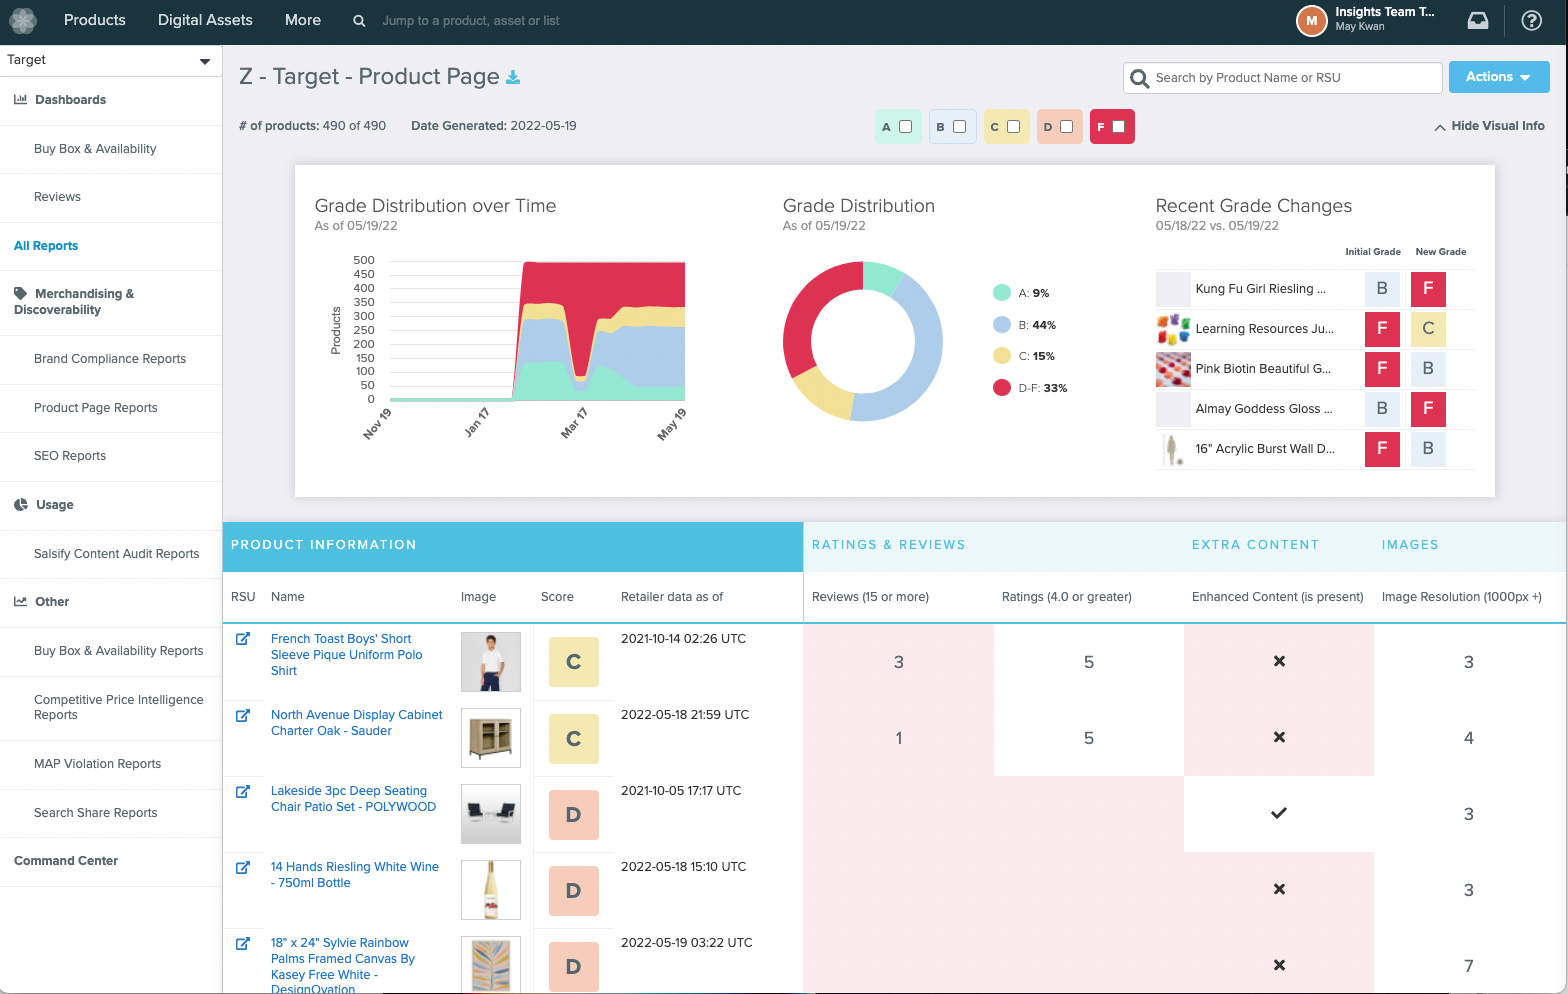Open MAP Violation Reports

97,764
